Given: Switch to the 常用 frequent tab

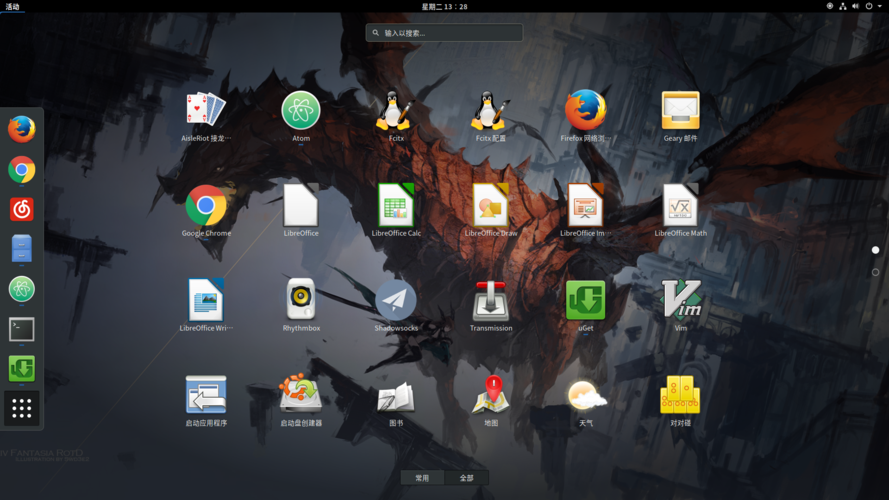Looking at the screenshot, I should (422, 478).
